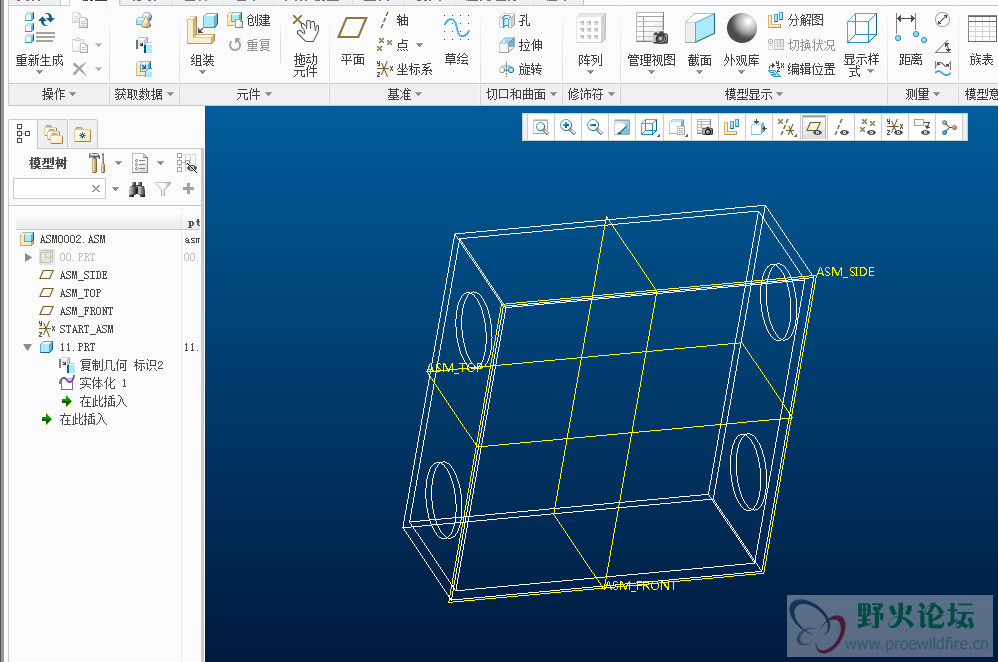The height and width of the screenshot is (662, 998).
Task: Click the repaint screen icon
Action: (x=622, y=127)
